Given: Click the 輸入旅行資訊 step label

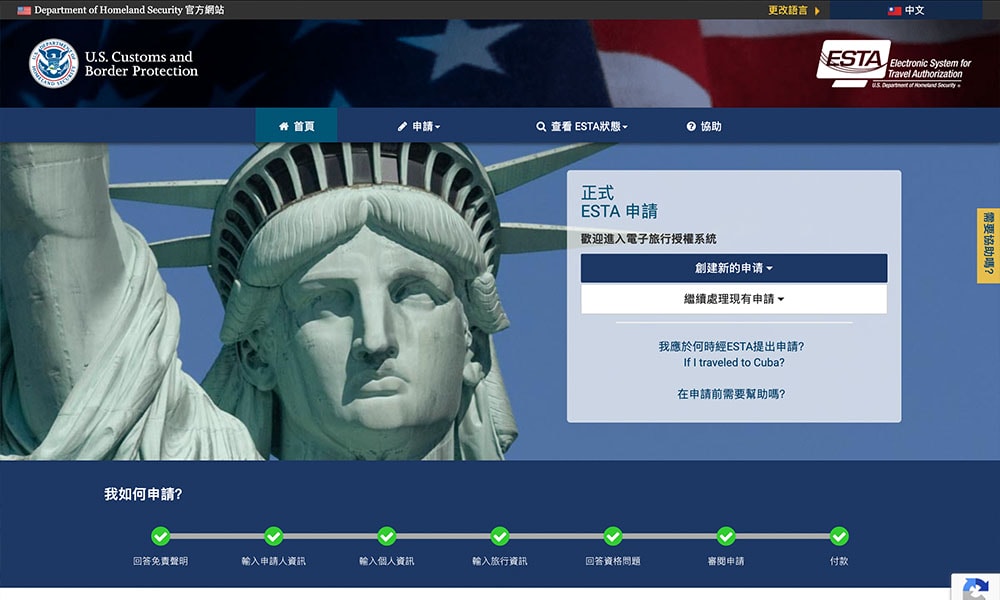Looking at the screenshot, I should [x=500, y=561].
